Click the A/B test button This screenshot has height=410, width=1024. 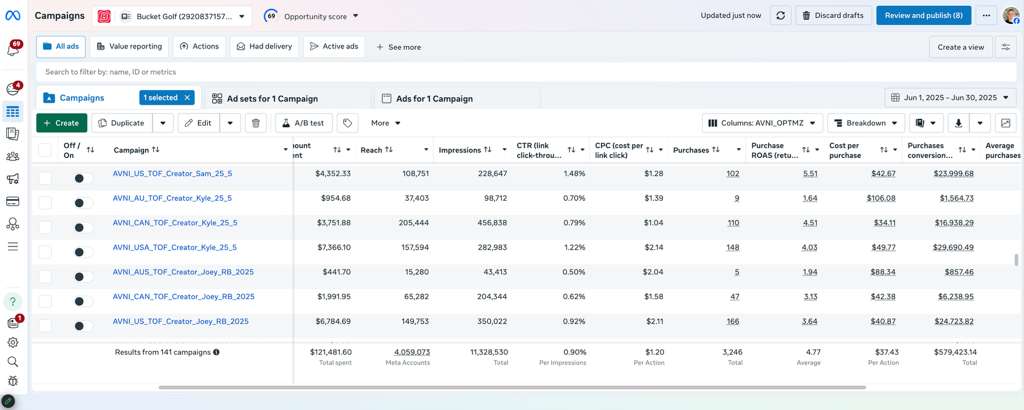304,123
